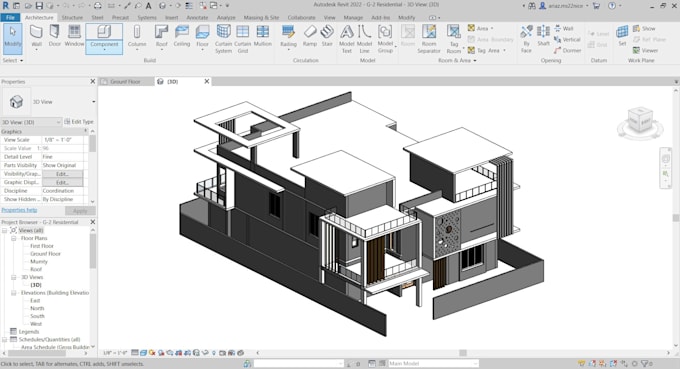Screen dimensions: 680x369
Task: Collapse the 3D Views tree node
Action: 14,277
